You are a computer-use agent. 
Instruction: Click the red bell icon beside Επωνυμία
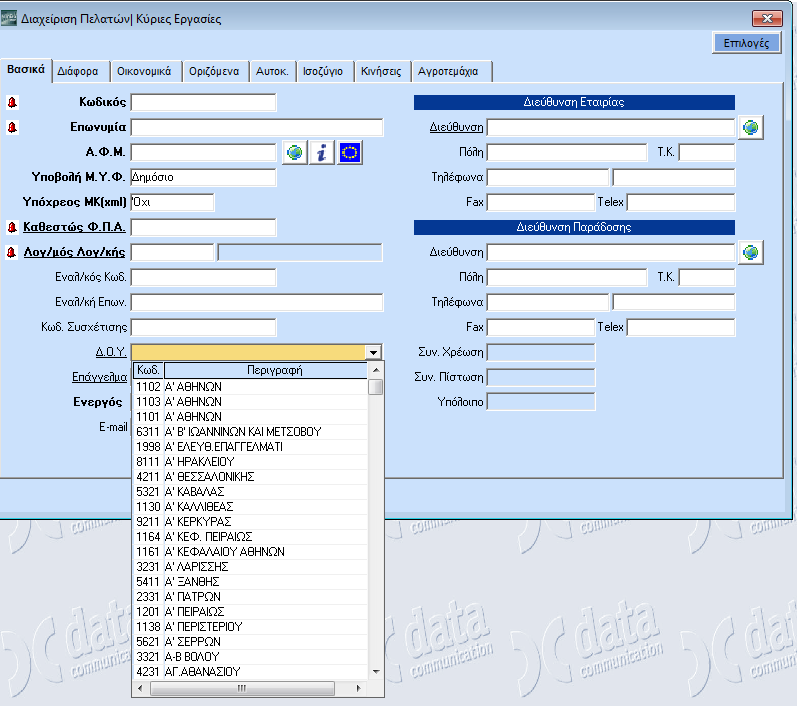pyautogui.click(x=12, y=127)
